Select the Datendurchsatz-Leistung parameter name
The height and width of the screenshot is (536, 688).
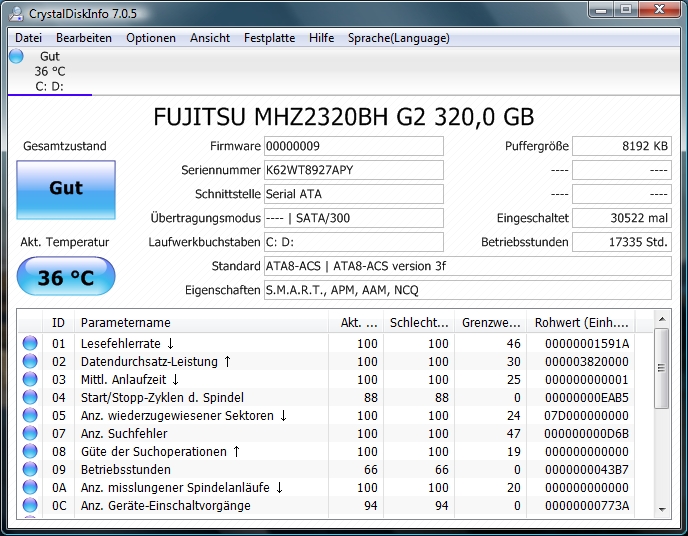pyautogui.click(x=156, y=362)
